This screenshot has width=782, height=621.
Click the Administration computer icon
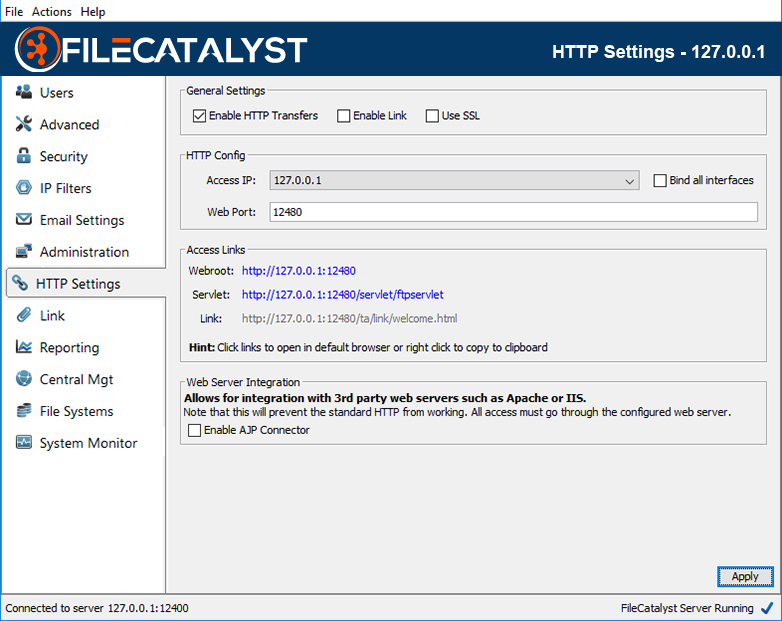(x=23, y=251)
